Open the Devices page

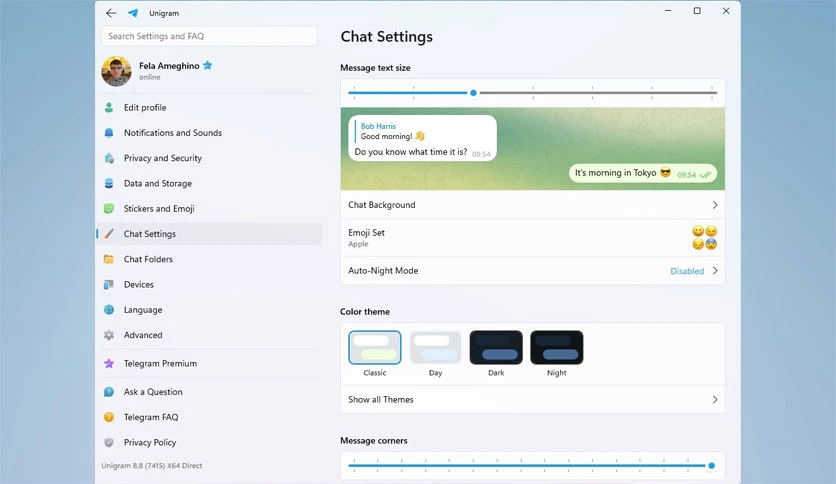210,285
